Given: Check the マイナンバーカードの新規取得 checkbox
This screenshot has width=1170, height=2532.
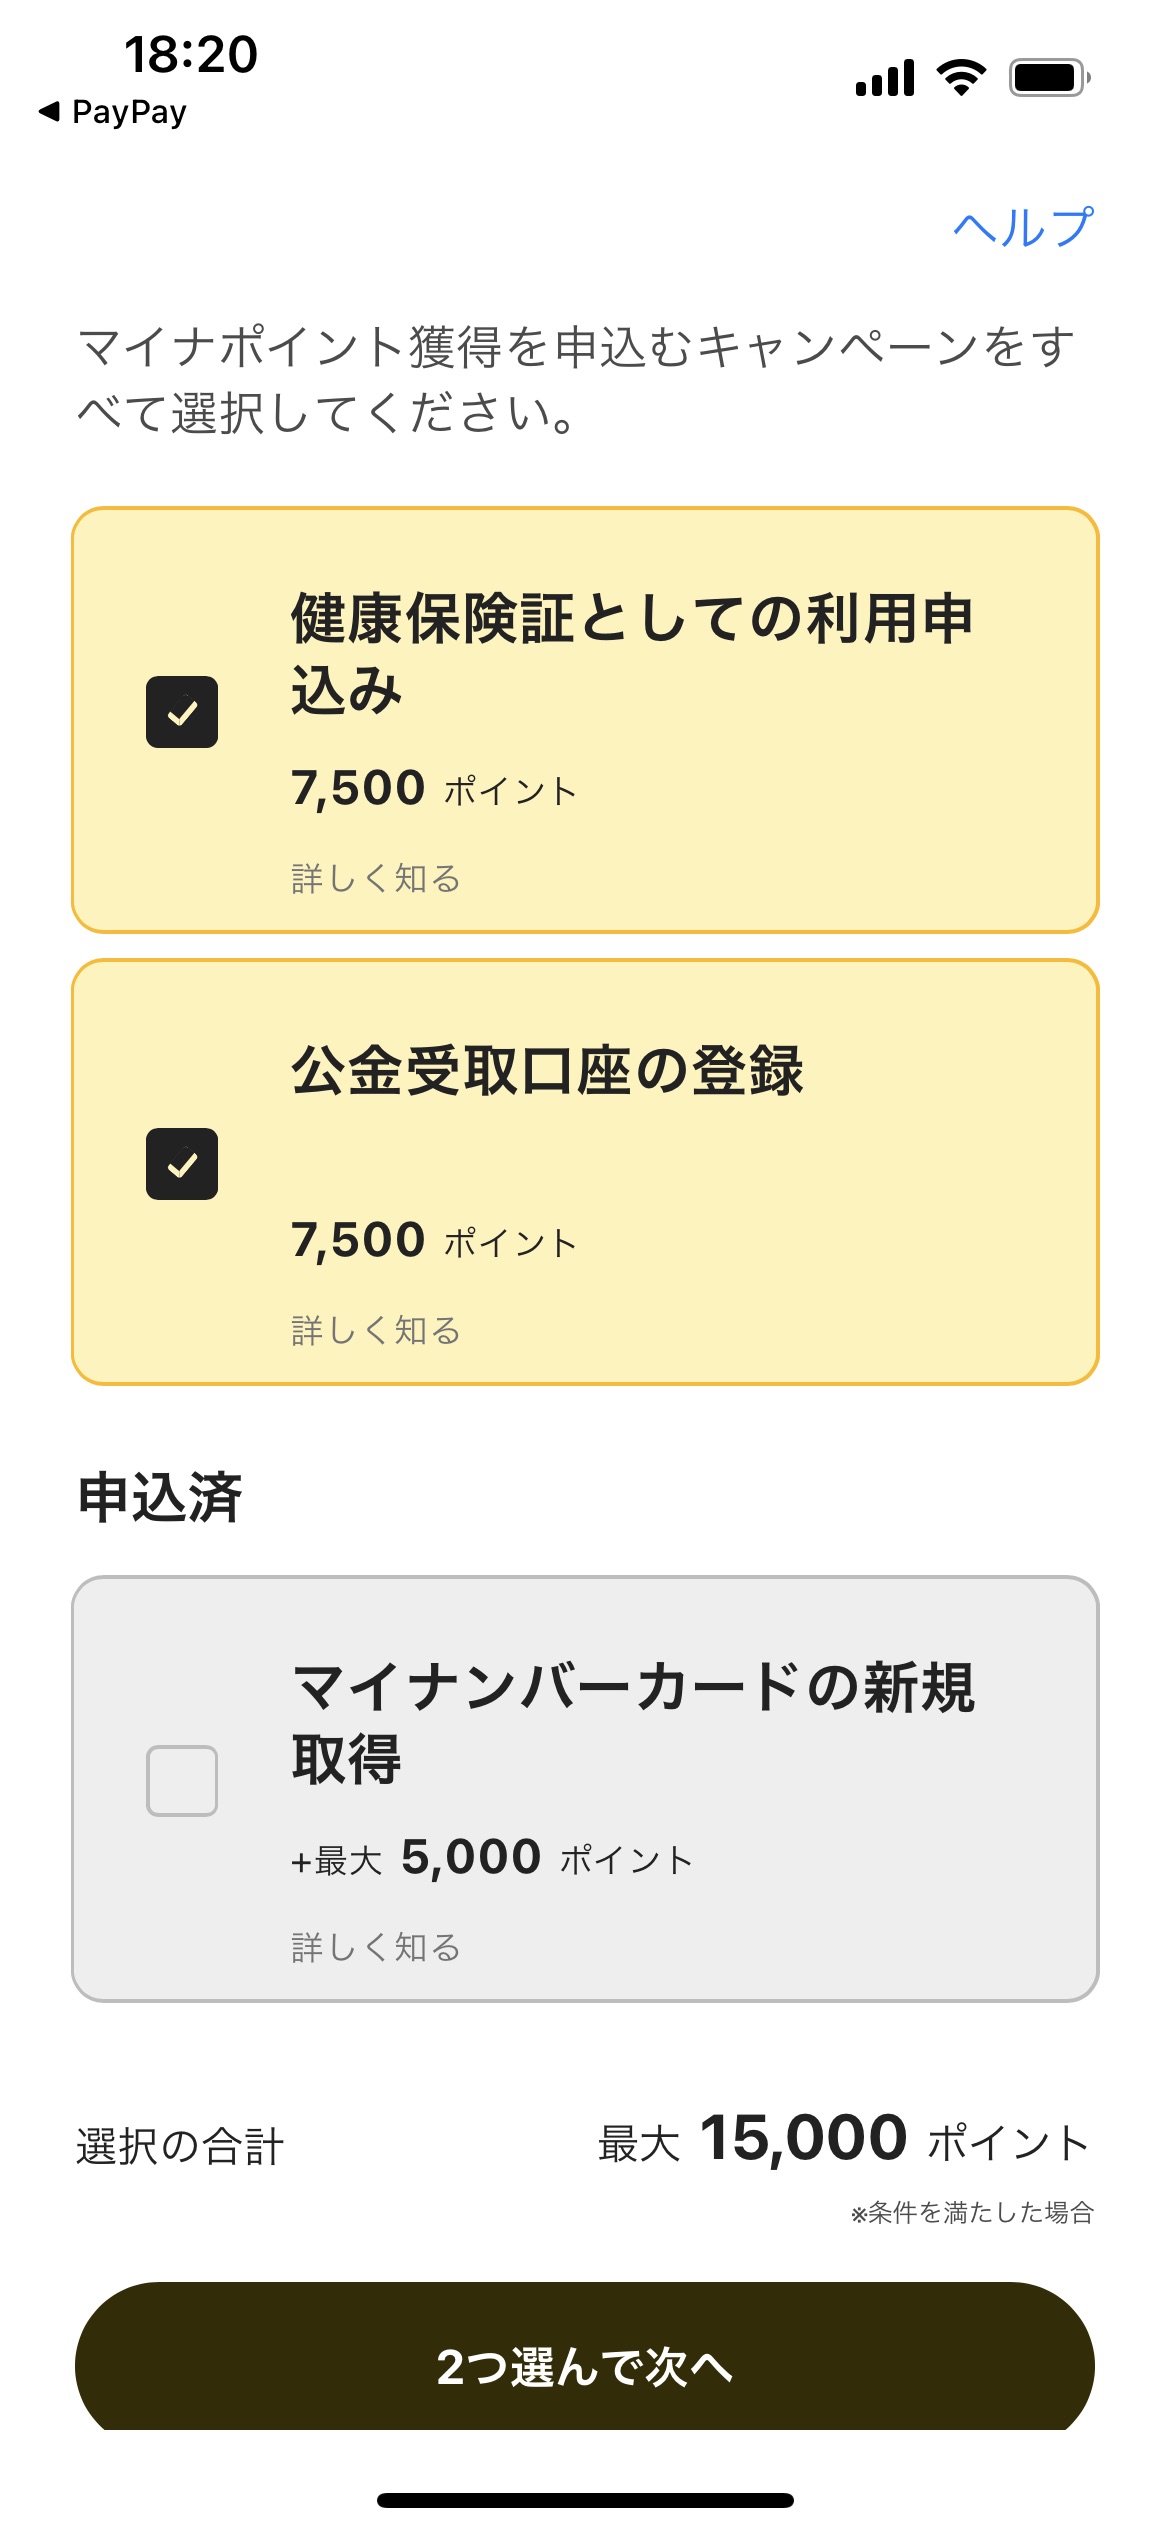Looking at the screenshot, I should pos(182,1781).
